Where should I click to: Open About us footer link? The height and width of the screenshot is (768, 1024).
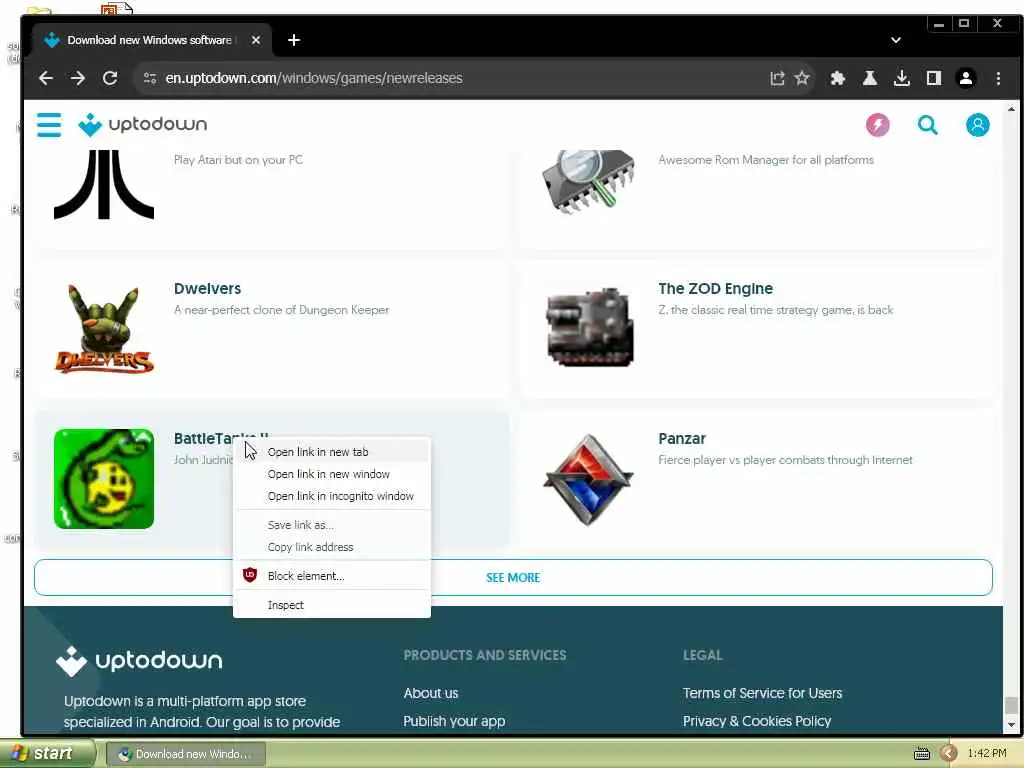[x=430, y=693]
